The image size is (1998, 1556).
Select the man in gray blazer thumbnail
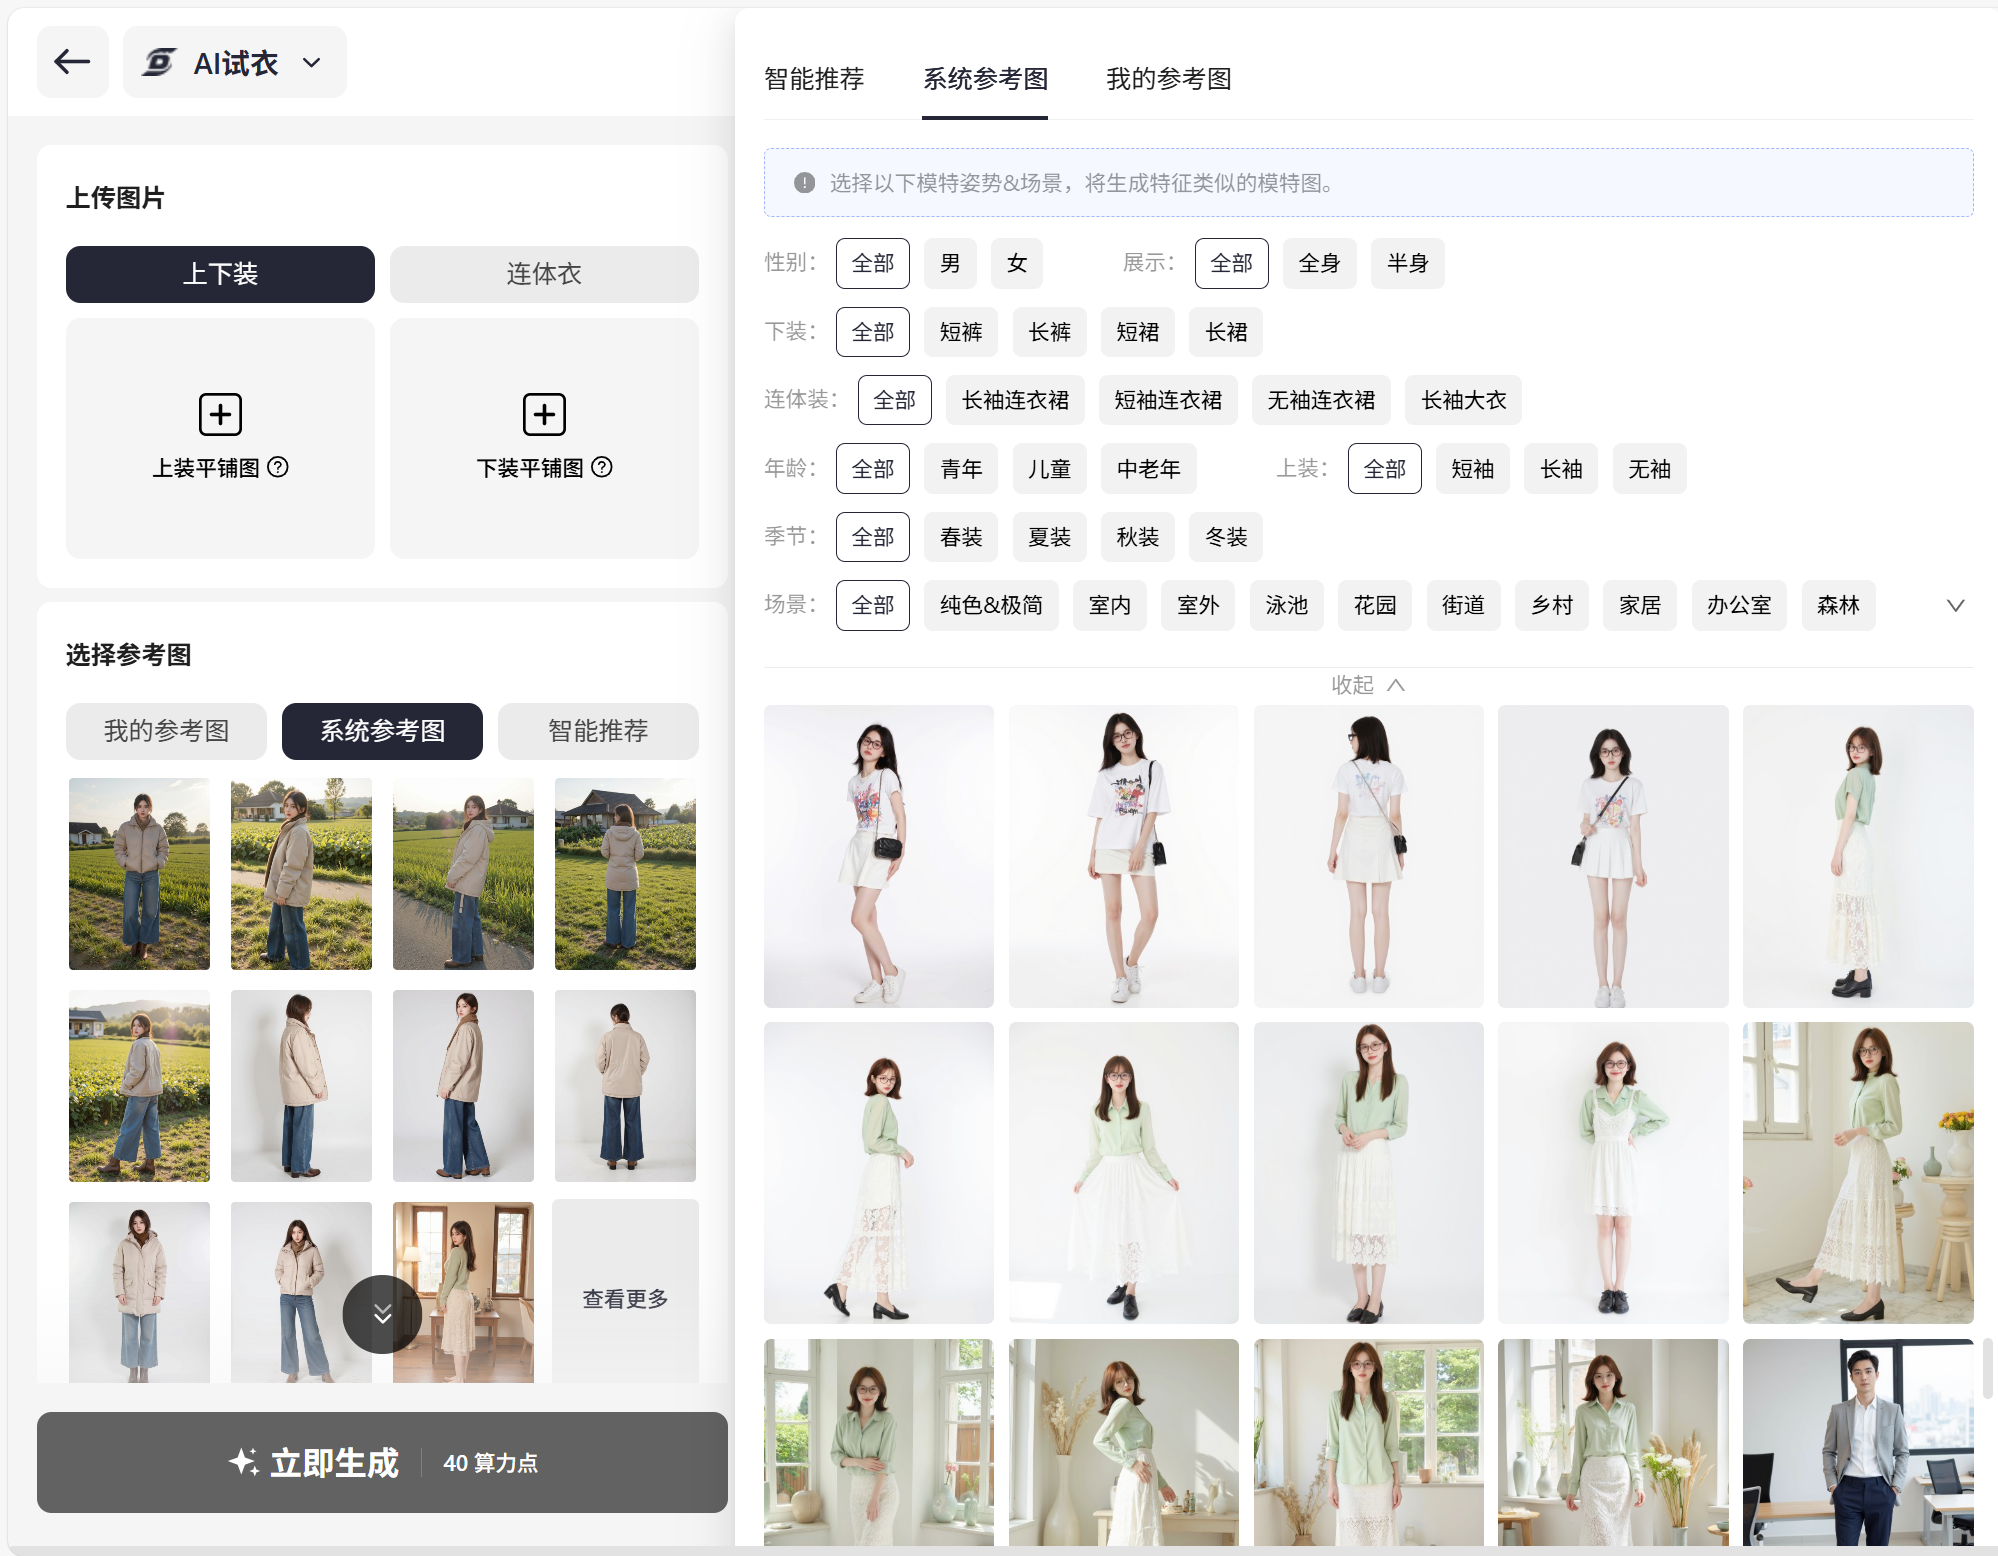coord(1857,1441)
